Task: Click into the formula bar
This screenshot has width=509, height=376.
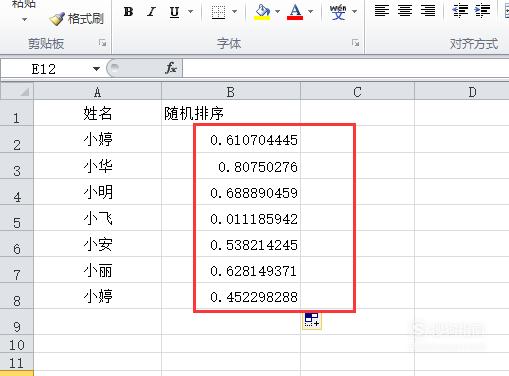Action: pyautogui.click(x=346, y=69)
